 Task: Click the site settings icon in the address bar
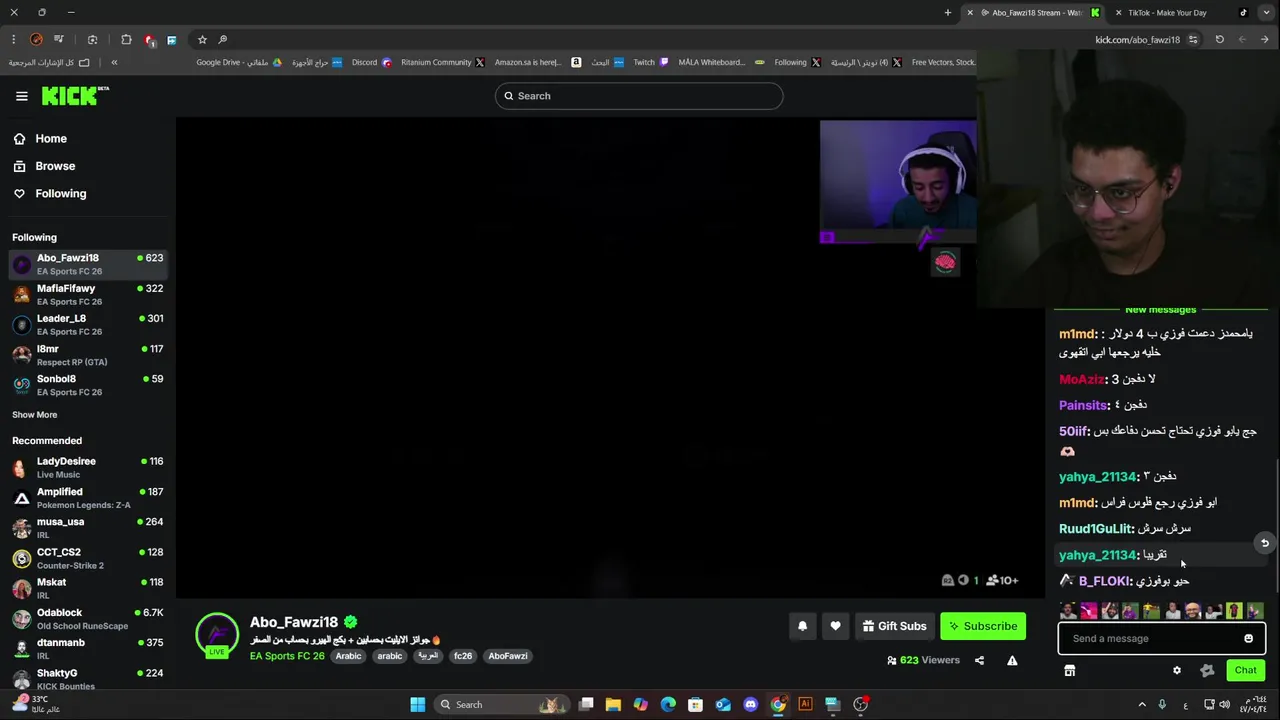(x=1192, y=39)
